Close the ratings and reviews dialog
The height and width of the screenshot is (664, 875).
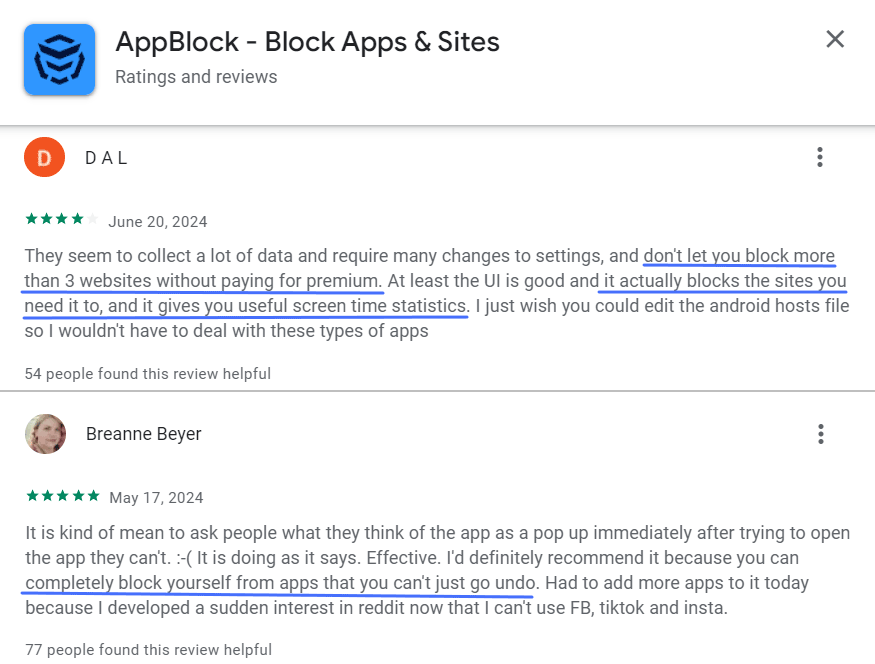coord(835,39)
